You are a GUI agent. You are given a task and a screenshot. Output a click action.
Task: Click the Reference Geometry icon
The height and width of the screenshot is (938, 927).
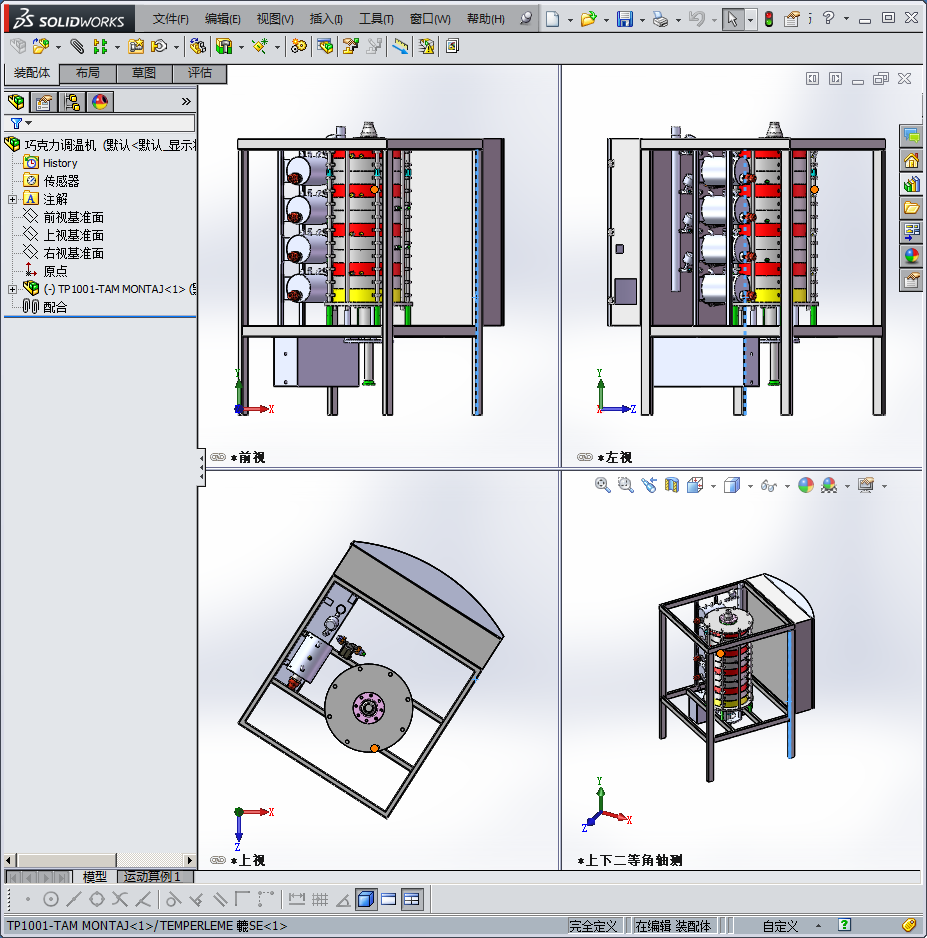[x=260, y=46]
